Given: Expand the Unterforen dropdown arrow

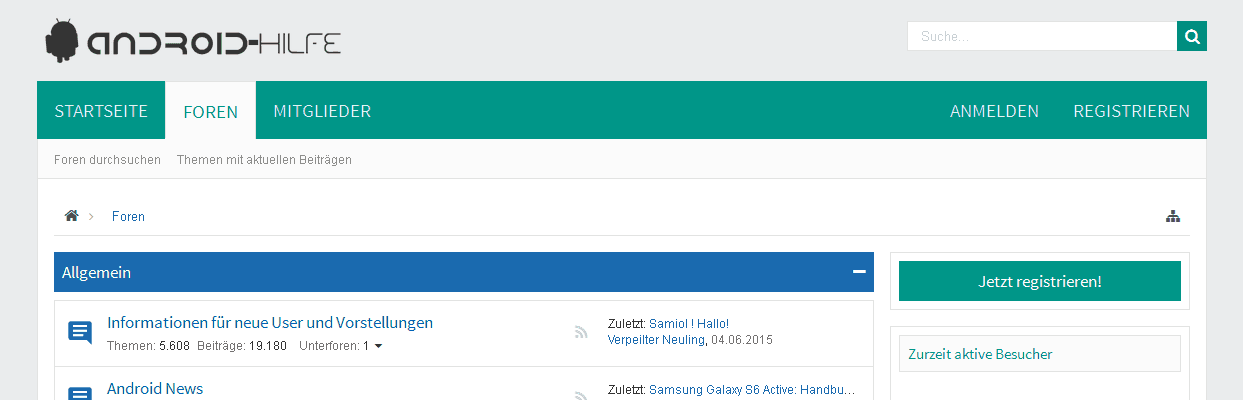Looking at the screenshot, I should [x=378, y=347].
